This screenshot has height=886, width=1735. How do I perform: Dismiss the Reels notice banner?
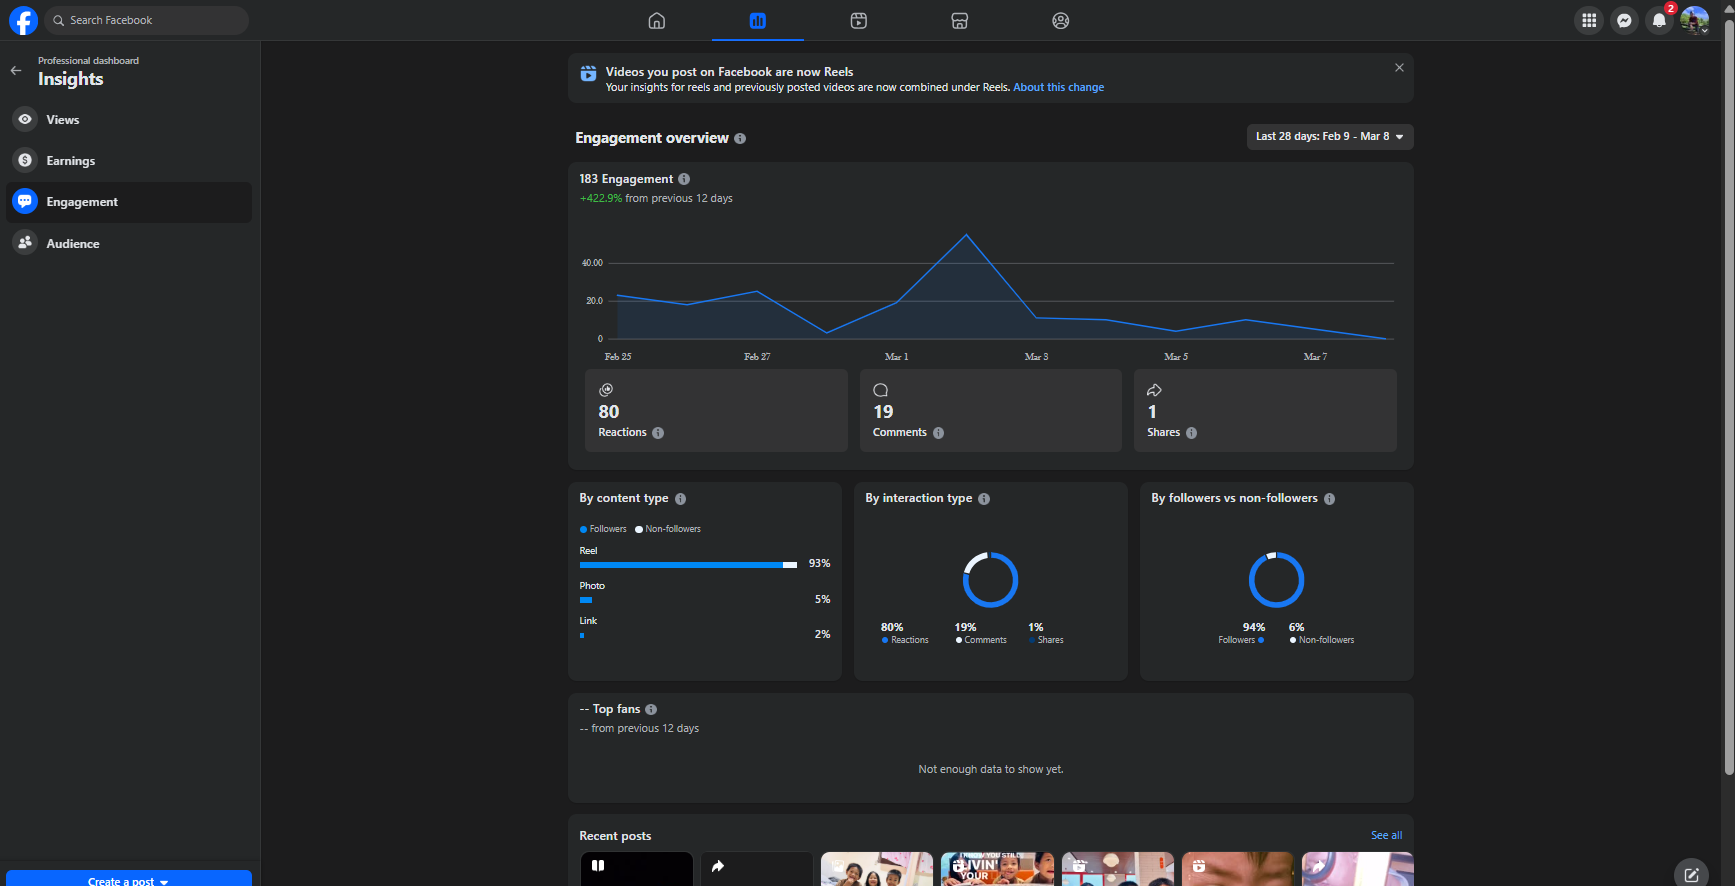pos(1399,68)
